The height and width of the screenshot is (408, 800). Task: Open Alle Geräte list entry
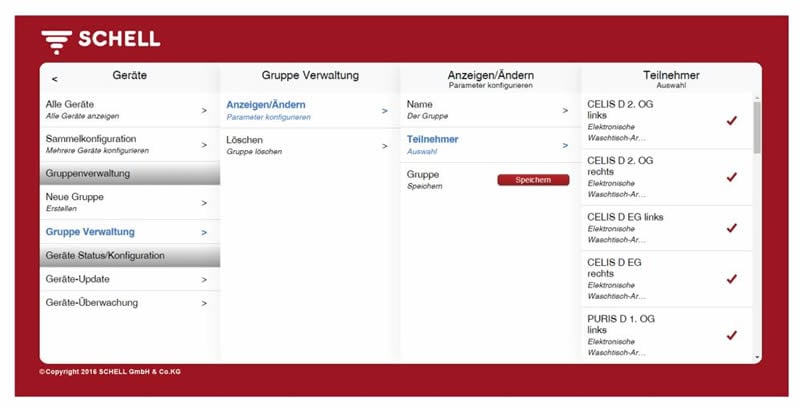coord(130,110)
